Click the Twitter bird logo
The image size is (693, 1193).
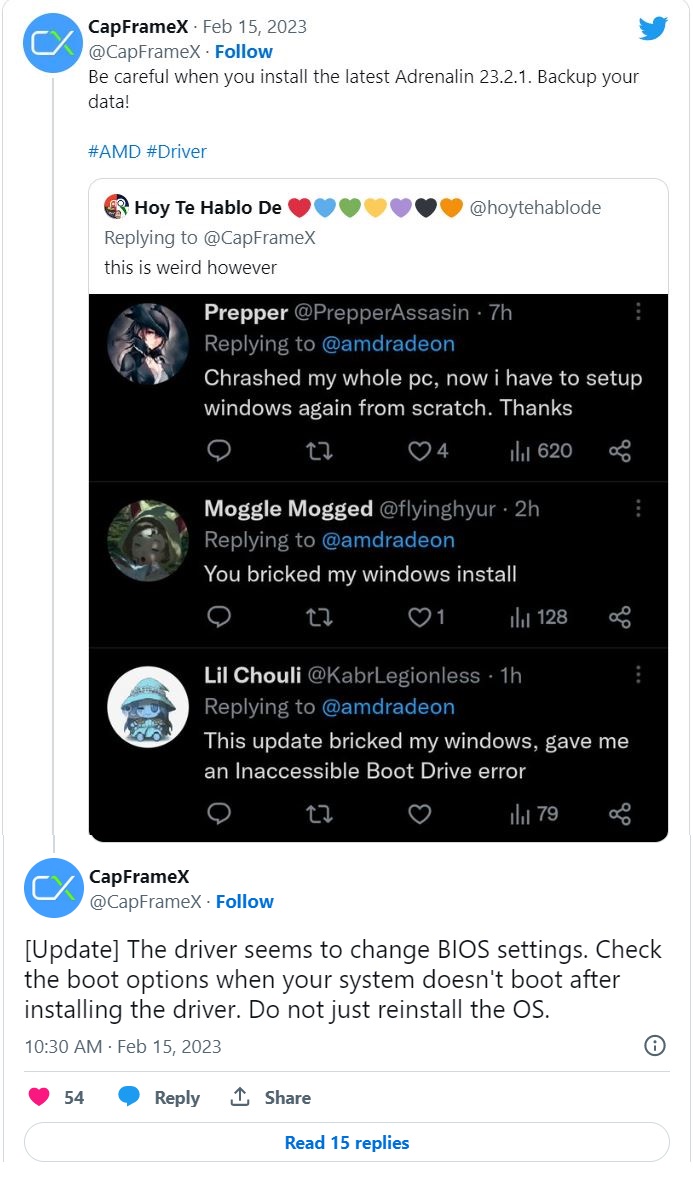pyautogui.click(x=653, y=29)
